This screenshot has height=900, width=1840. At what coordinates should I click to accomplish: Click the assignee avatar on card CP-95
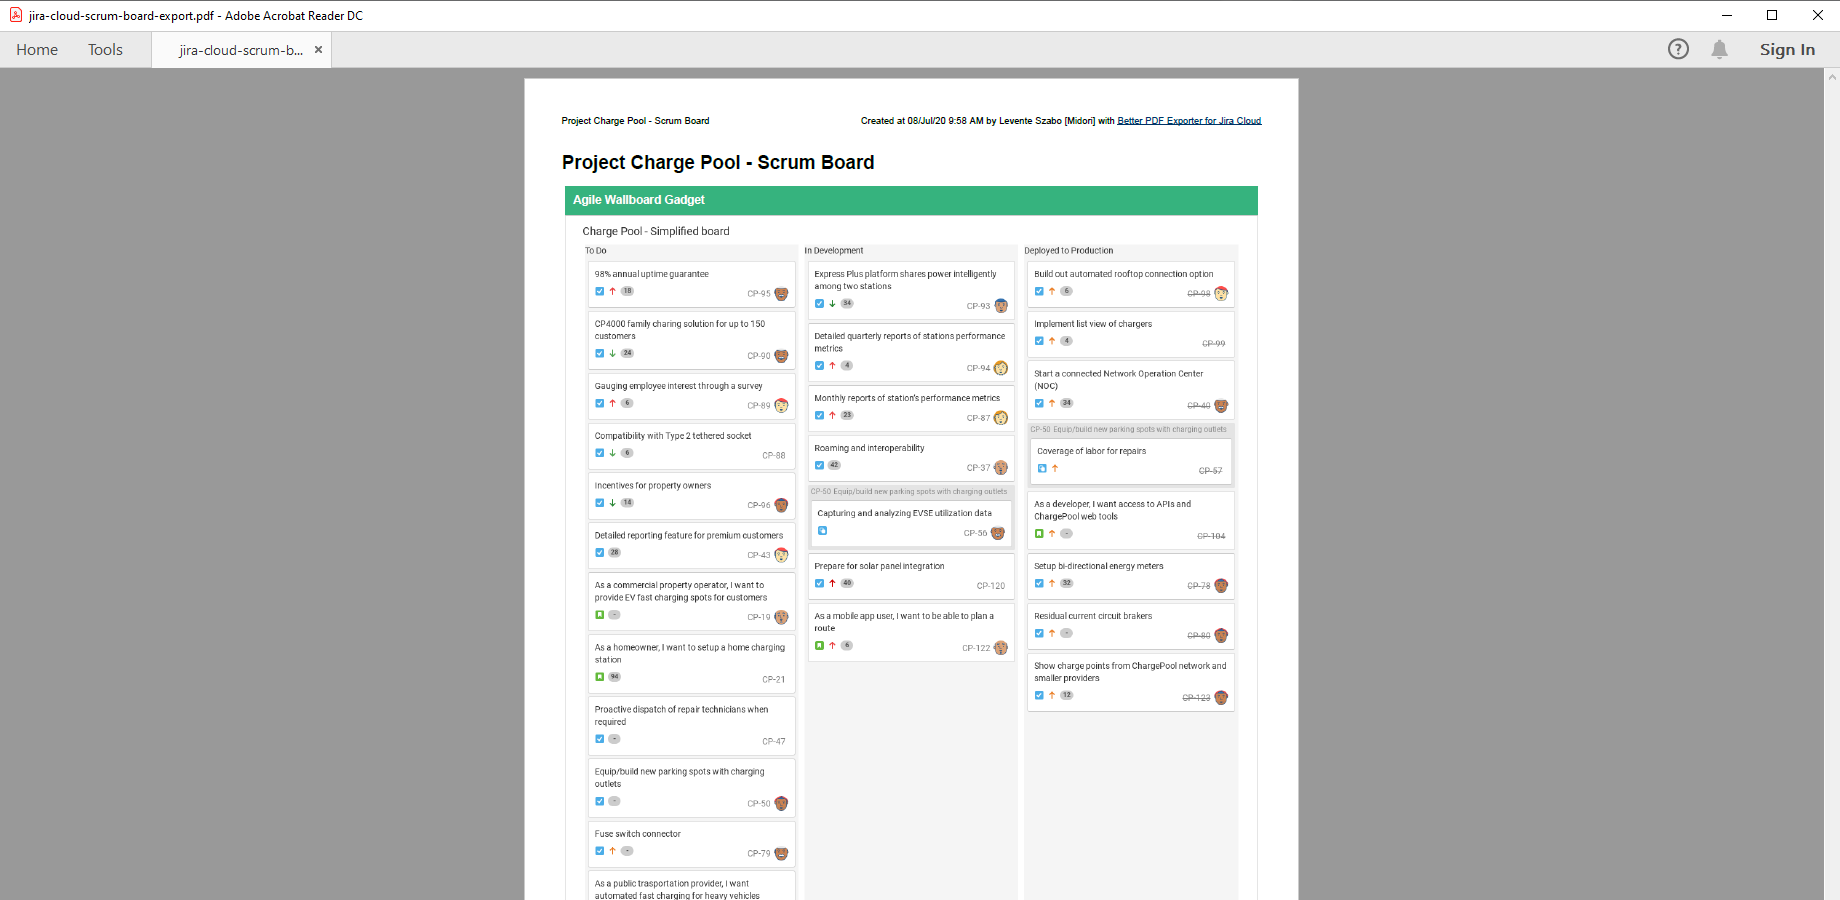[781, 294]
